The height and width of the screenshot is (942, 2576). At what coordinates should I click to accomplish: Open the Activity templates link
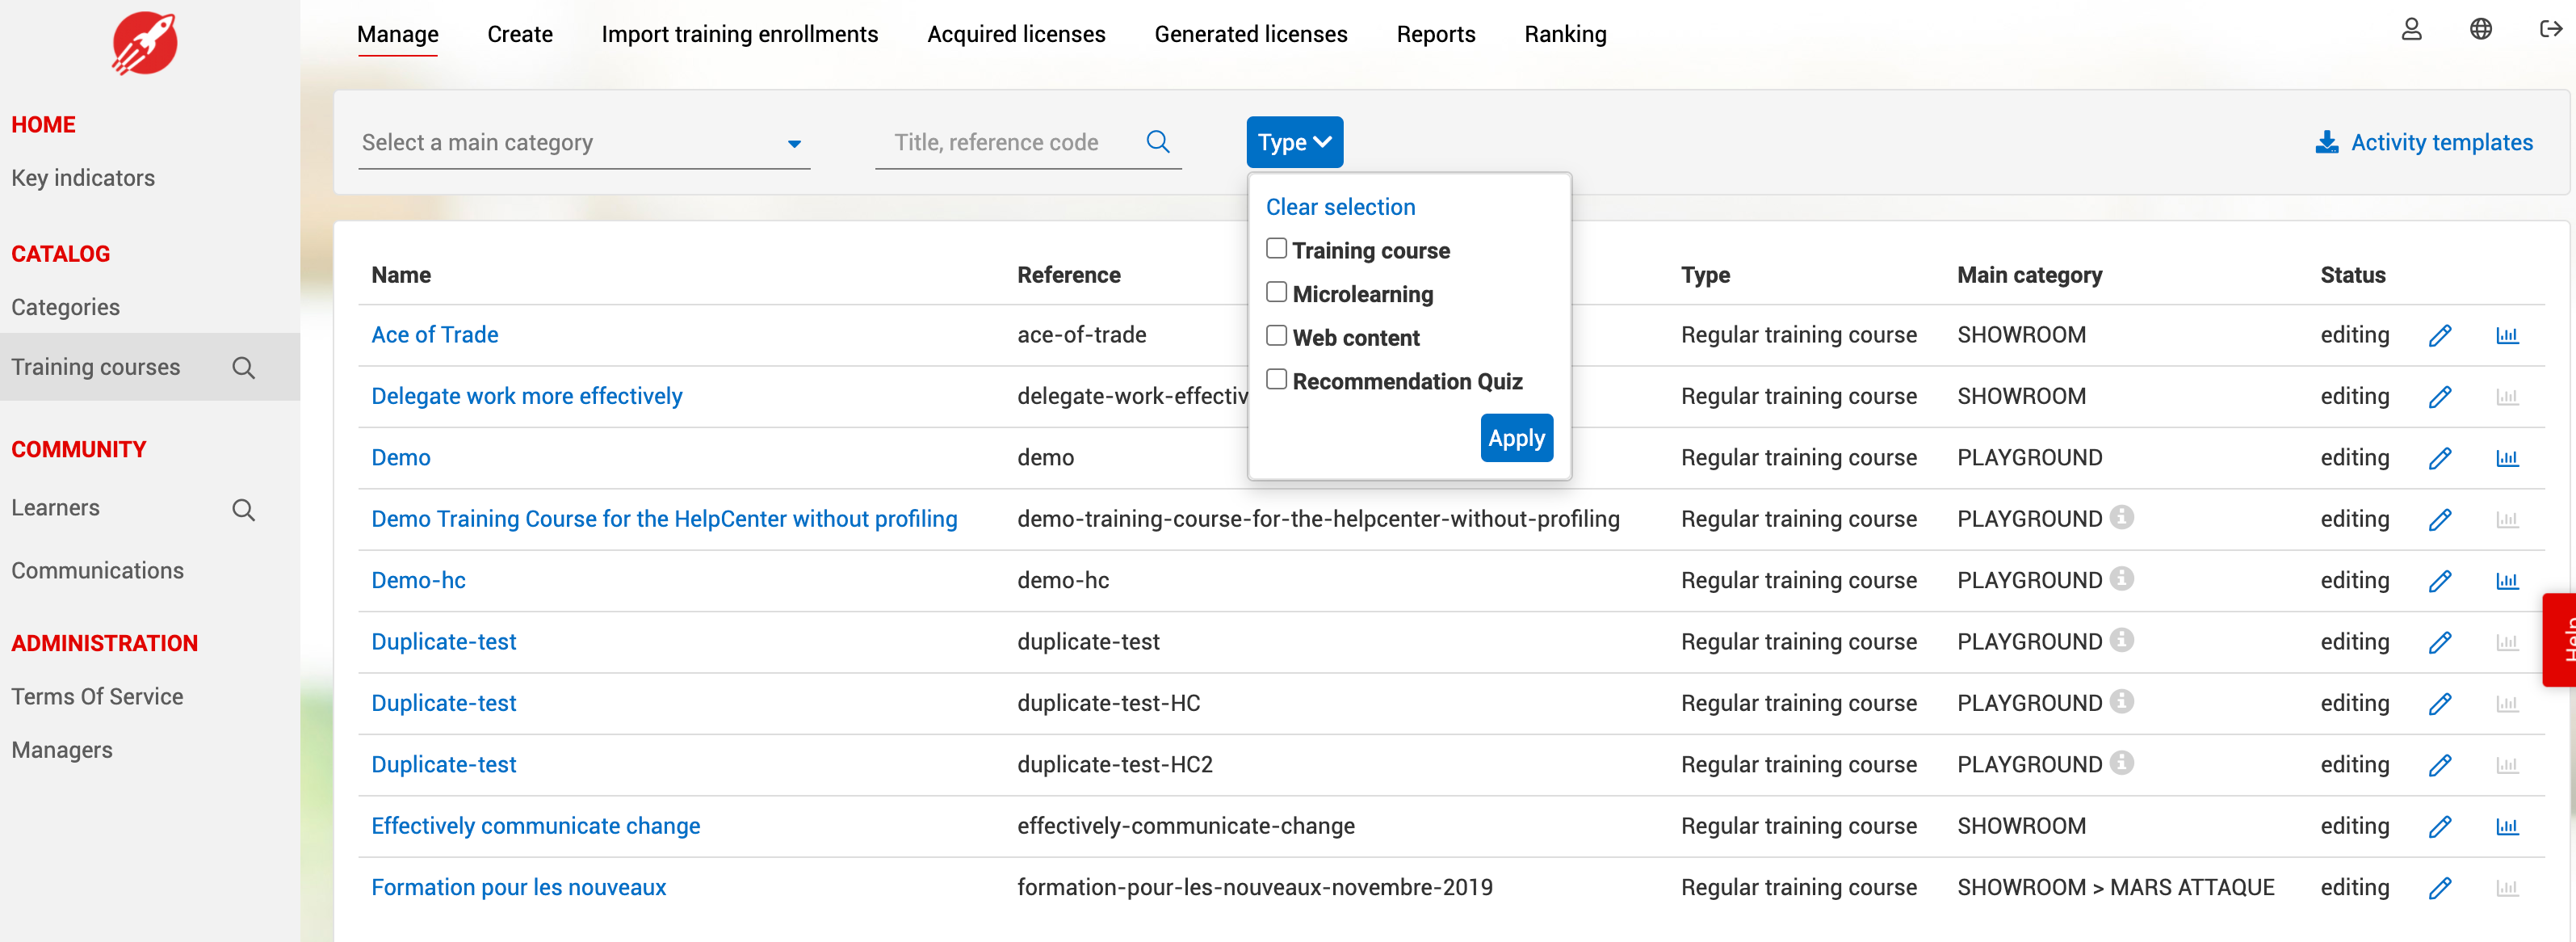[x=2441, y=142]
